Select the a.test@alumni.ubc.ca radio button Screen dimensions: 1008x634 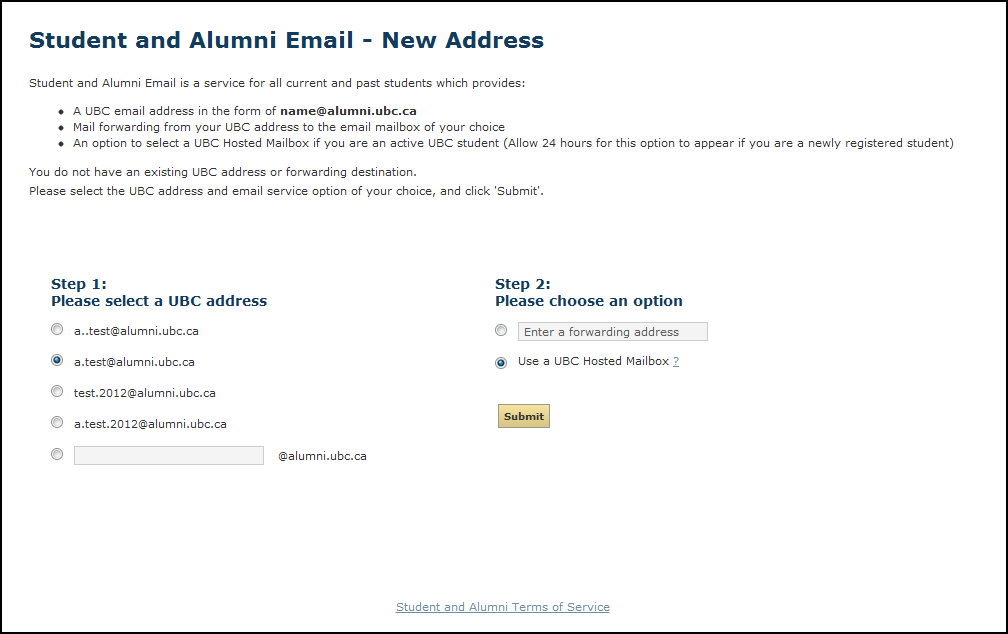tap(57, 360)
